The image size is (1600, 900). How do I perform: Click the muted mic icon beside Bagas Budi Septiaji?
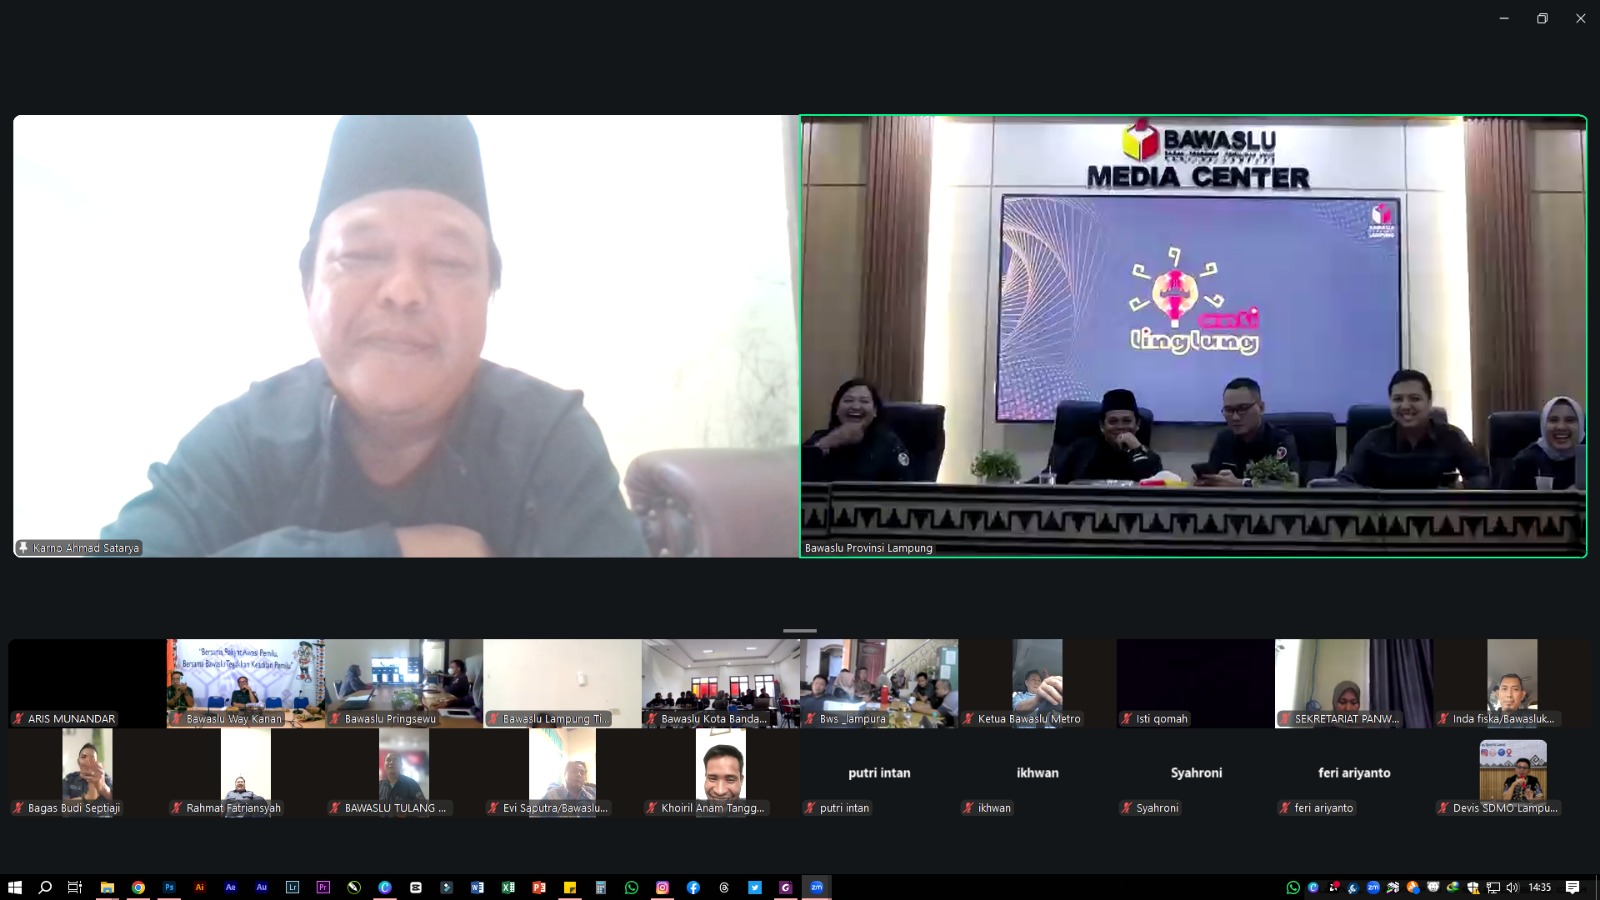[18, 808]
